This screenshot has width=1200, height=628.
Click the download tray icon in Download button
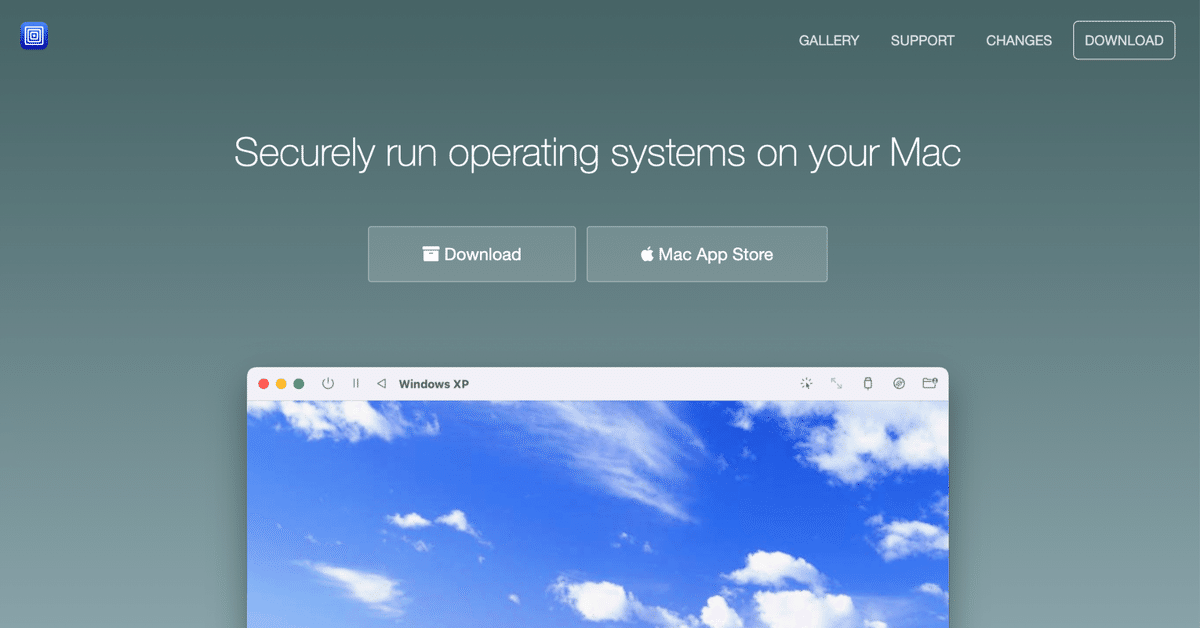coord(433,254)
